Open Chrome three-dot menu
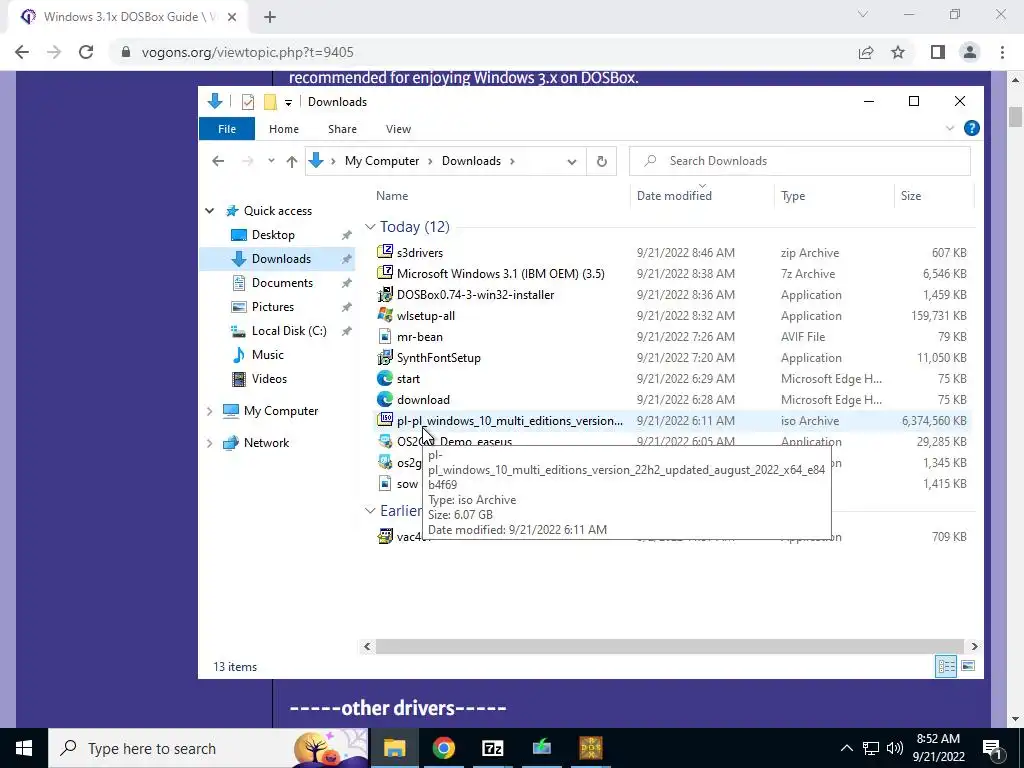Screen dimensions: 1024x768 click(1002, 52)
